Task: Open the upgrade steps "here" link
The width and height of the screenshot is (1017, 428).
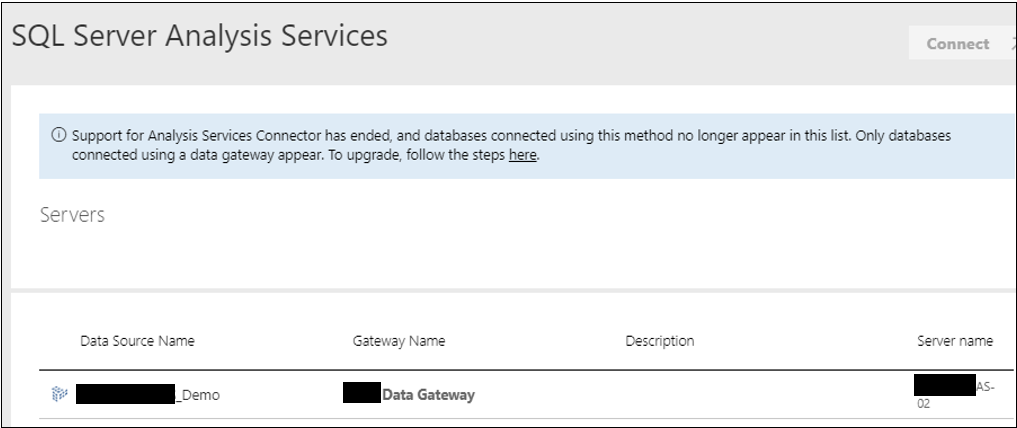Action: [523, 156]
